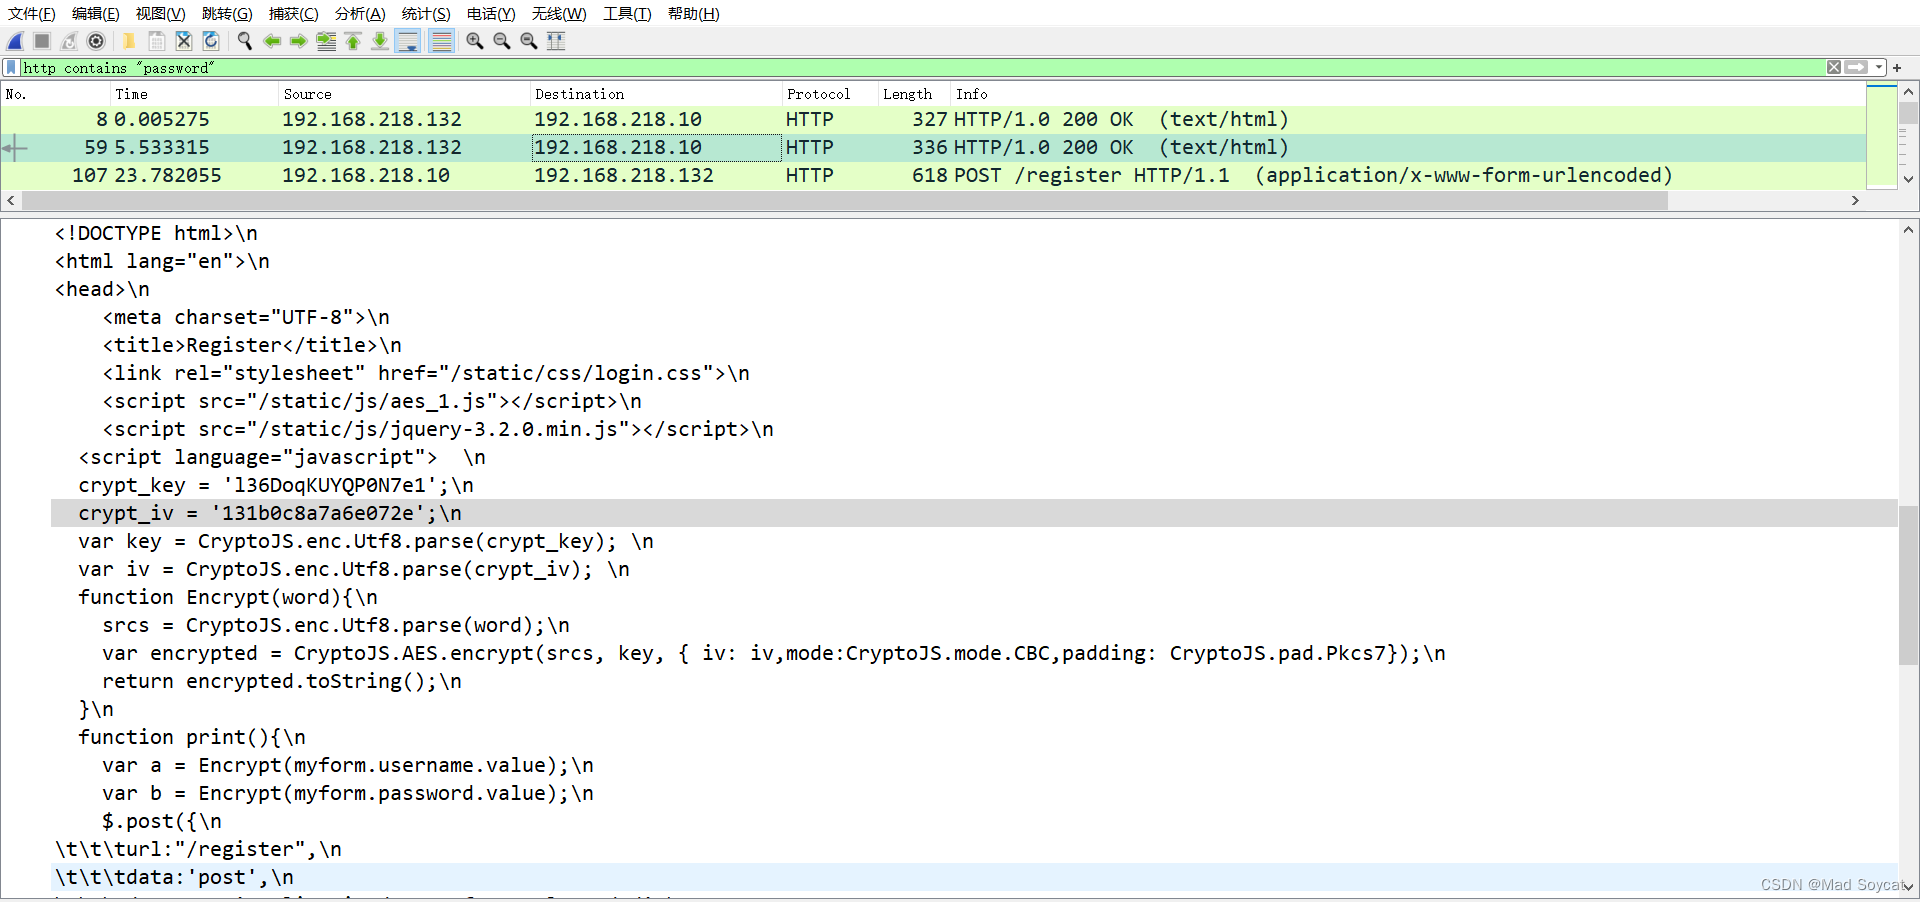Open the 无线(W) menu
This screenshot has width=1920, height=902.
(x=559, y=13)
